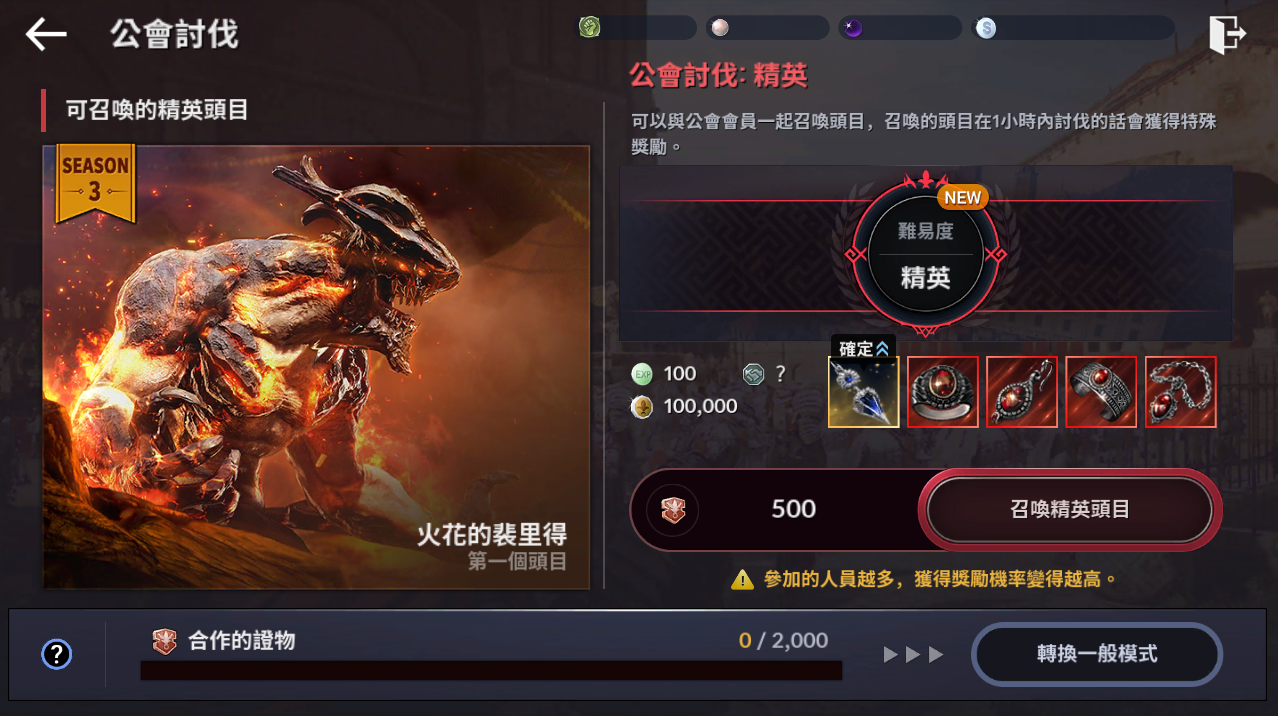Select the red necklace reward item
The image size is (1278, 716).
coord(1181,392)
